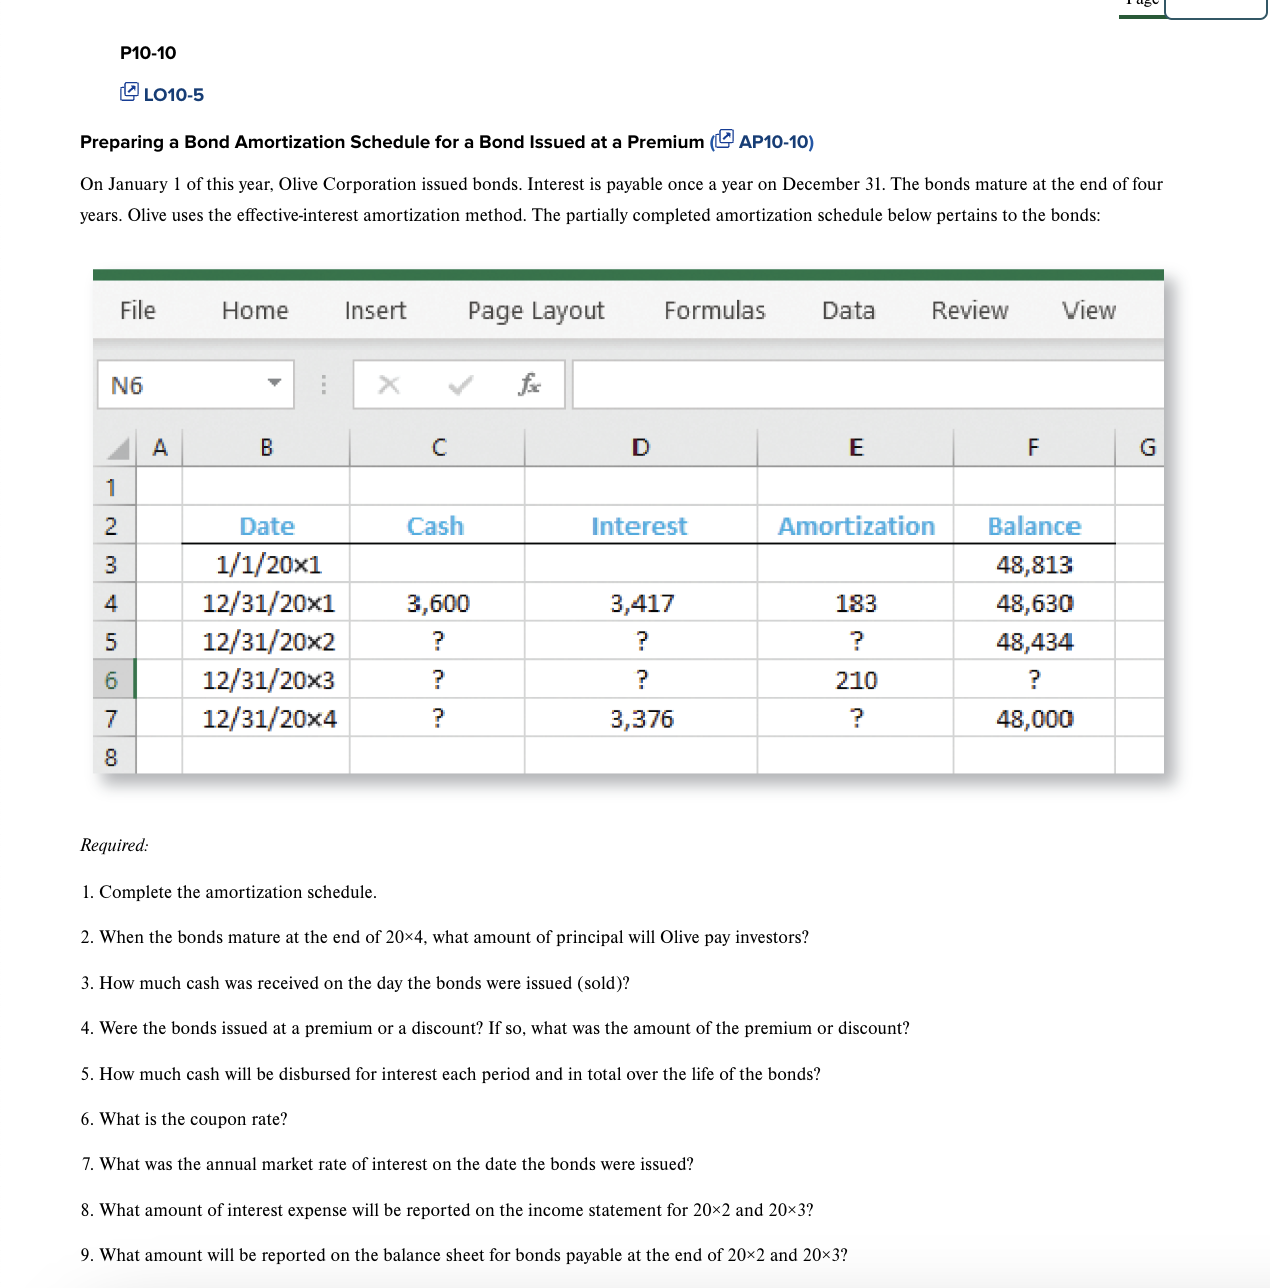The height and width of the screenshot is (1288, 1270).
Task: Switch to the Insert ribbon tab
Action: [375, 311]
